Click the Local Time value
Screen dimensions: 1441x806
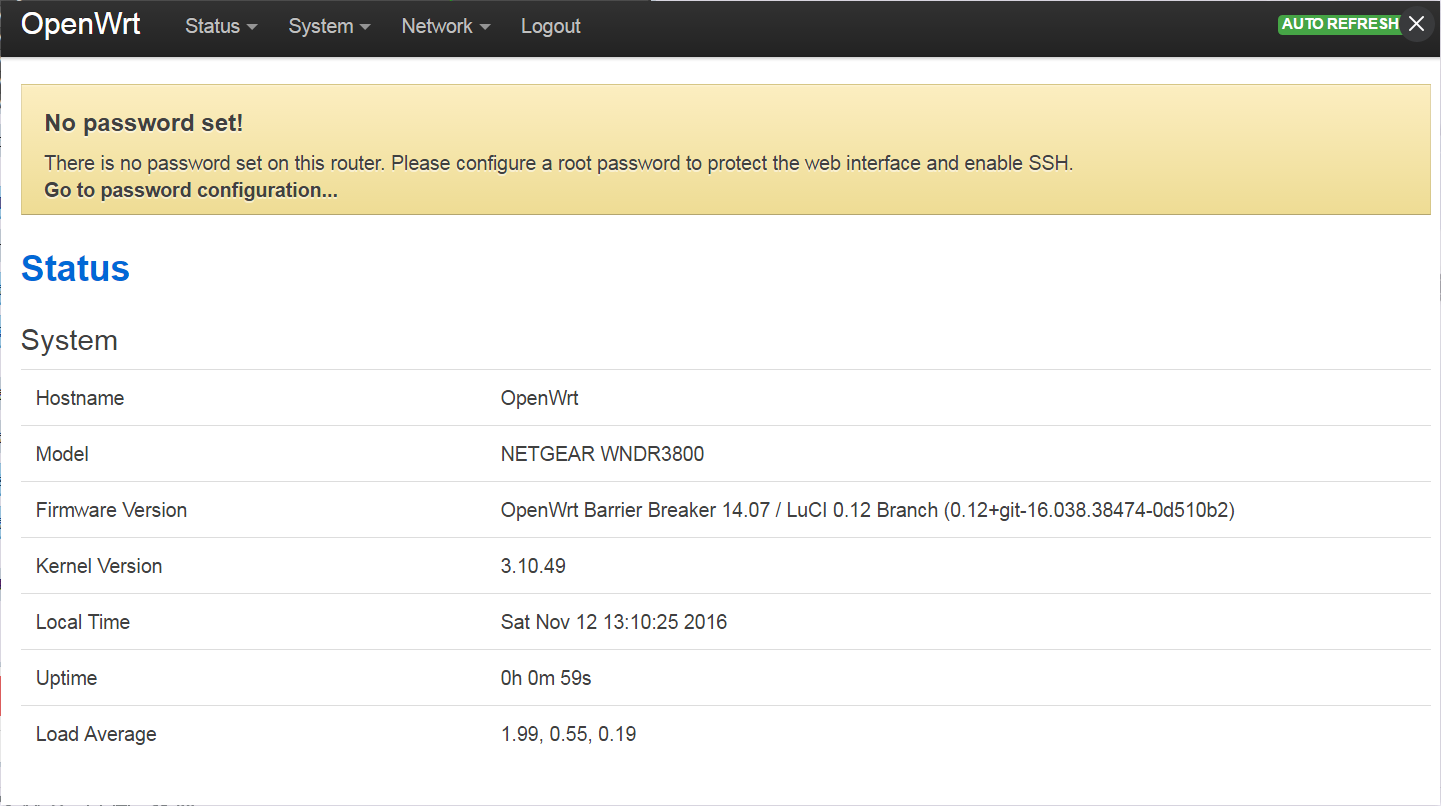point(613,622)
